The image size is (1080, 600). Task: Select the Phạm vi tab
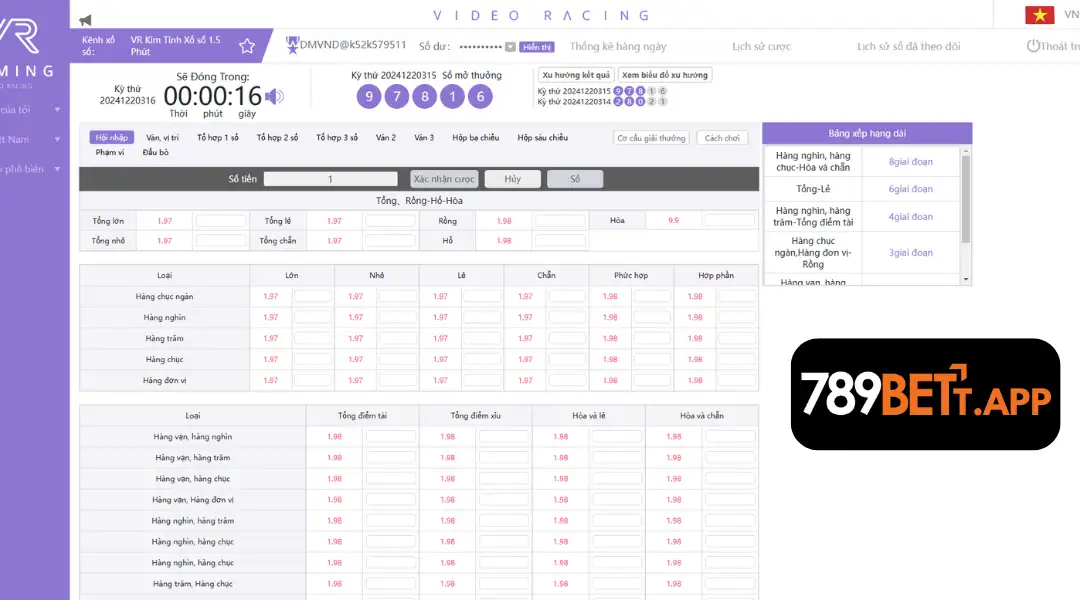click(110, 152)
